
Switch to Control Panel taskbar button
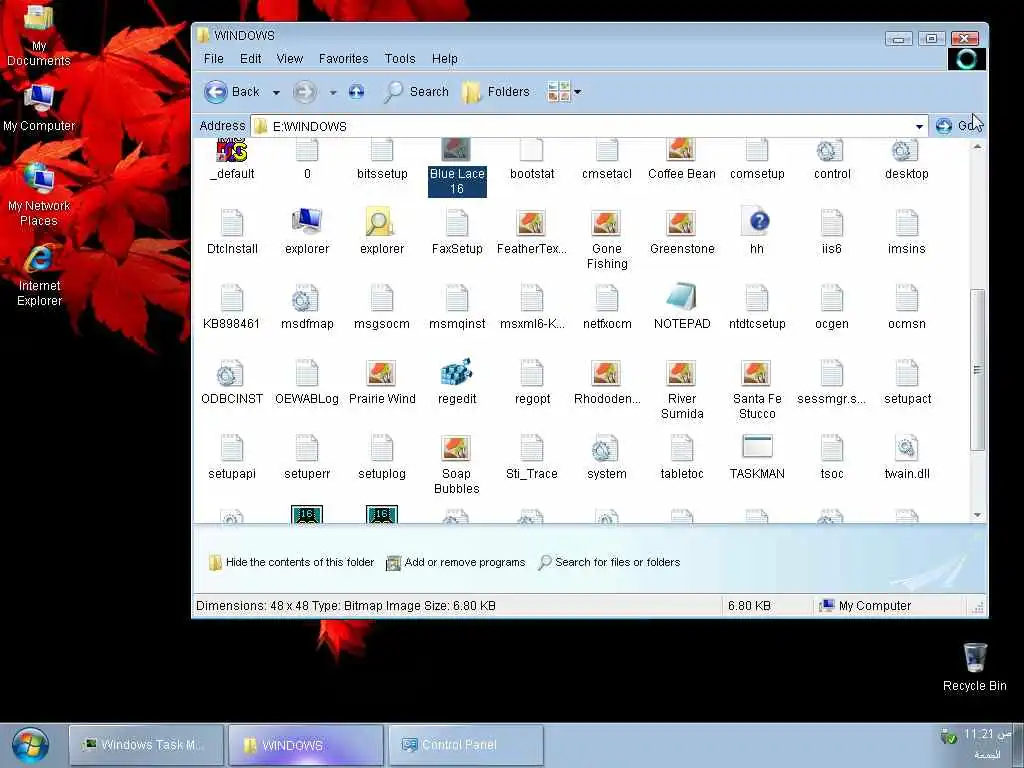[466, 745]
